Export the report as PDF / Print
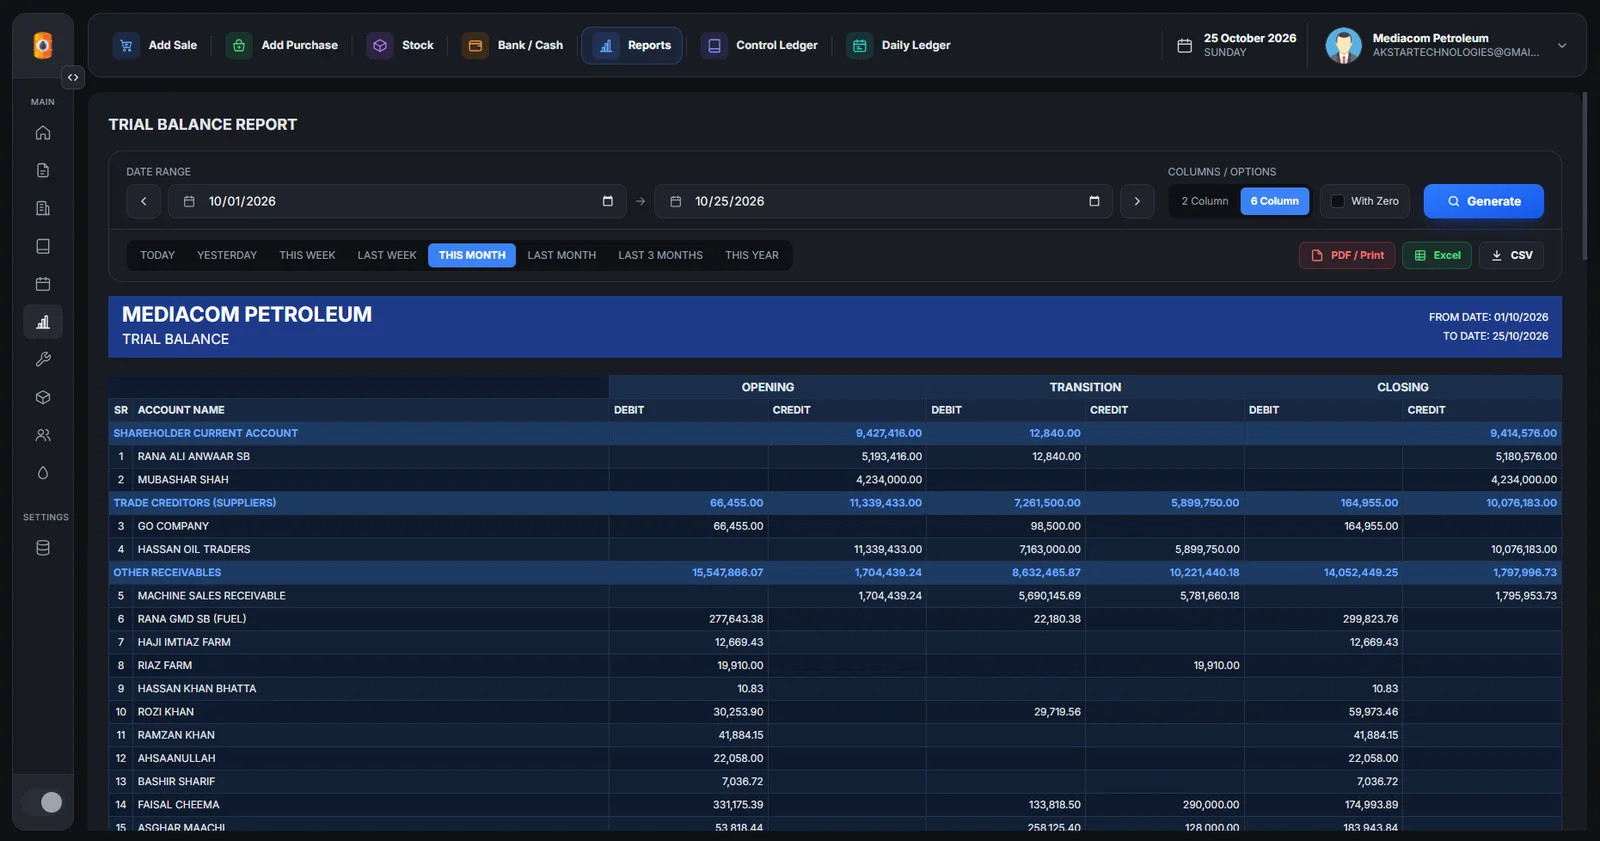The width and height of the screenshot is (1600, 841). [x=1347, y=255]
